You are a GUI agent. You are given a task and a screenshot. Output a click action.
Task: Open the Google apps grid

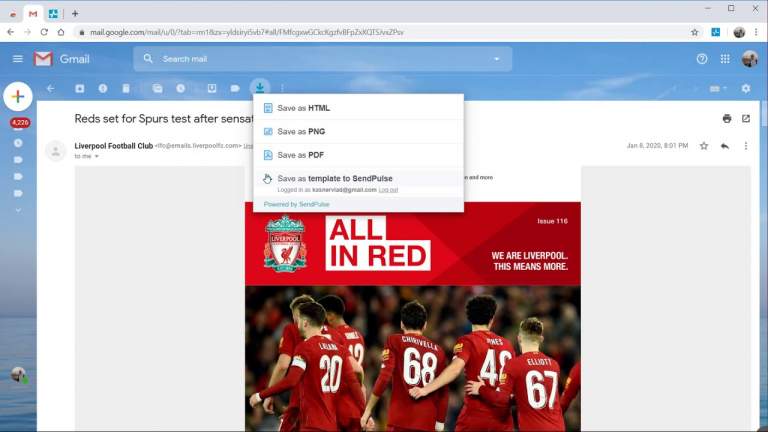point(725,59)
